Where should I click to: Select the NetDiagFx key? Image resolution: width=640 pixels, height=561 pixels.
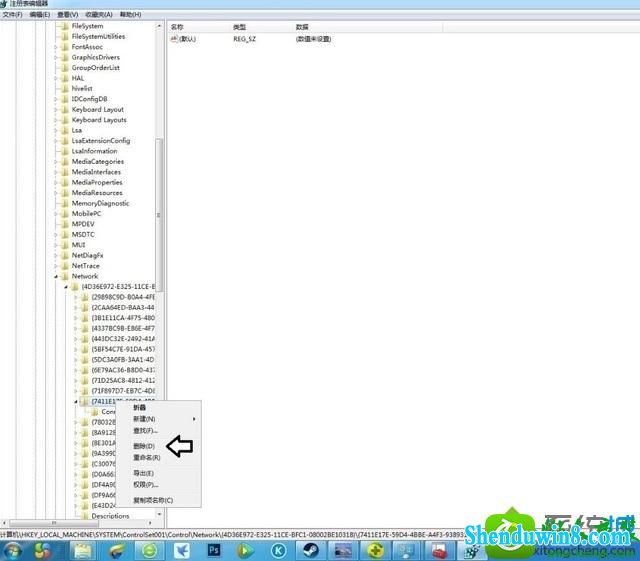click(x=88, y=256)
